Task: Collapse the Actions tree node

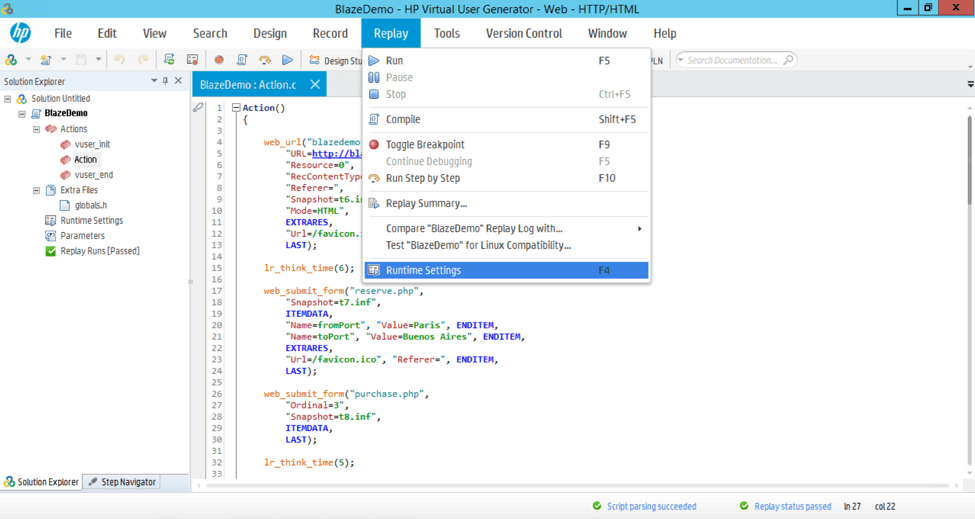Action: 37,129
